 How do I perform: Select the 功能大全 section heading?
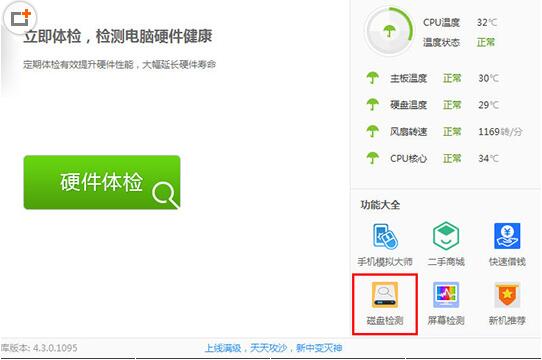(380, 205)
